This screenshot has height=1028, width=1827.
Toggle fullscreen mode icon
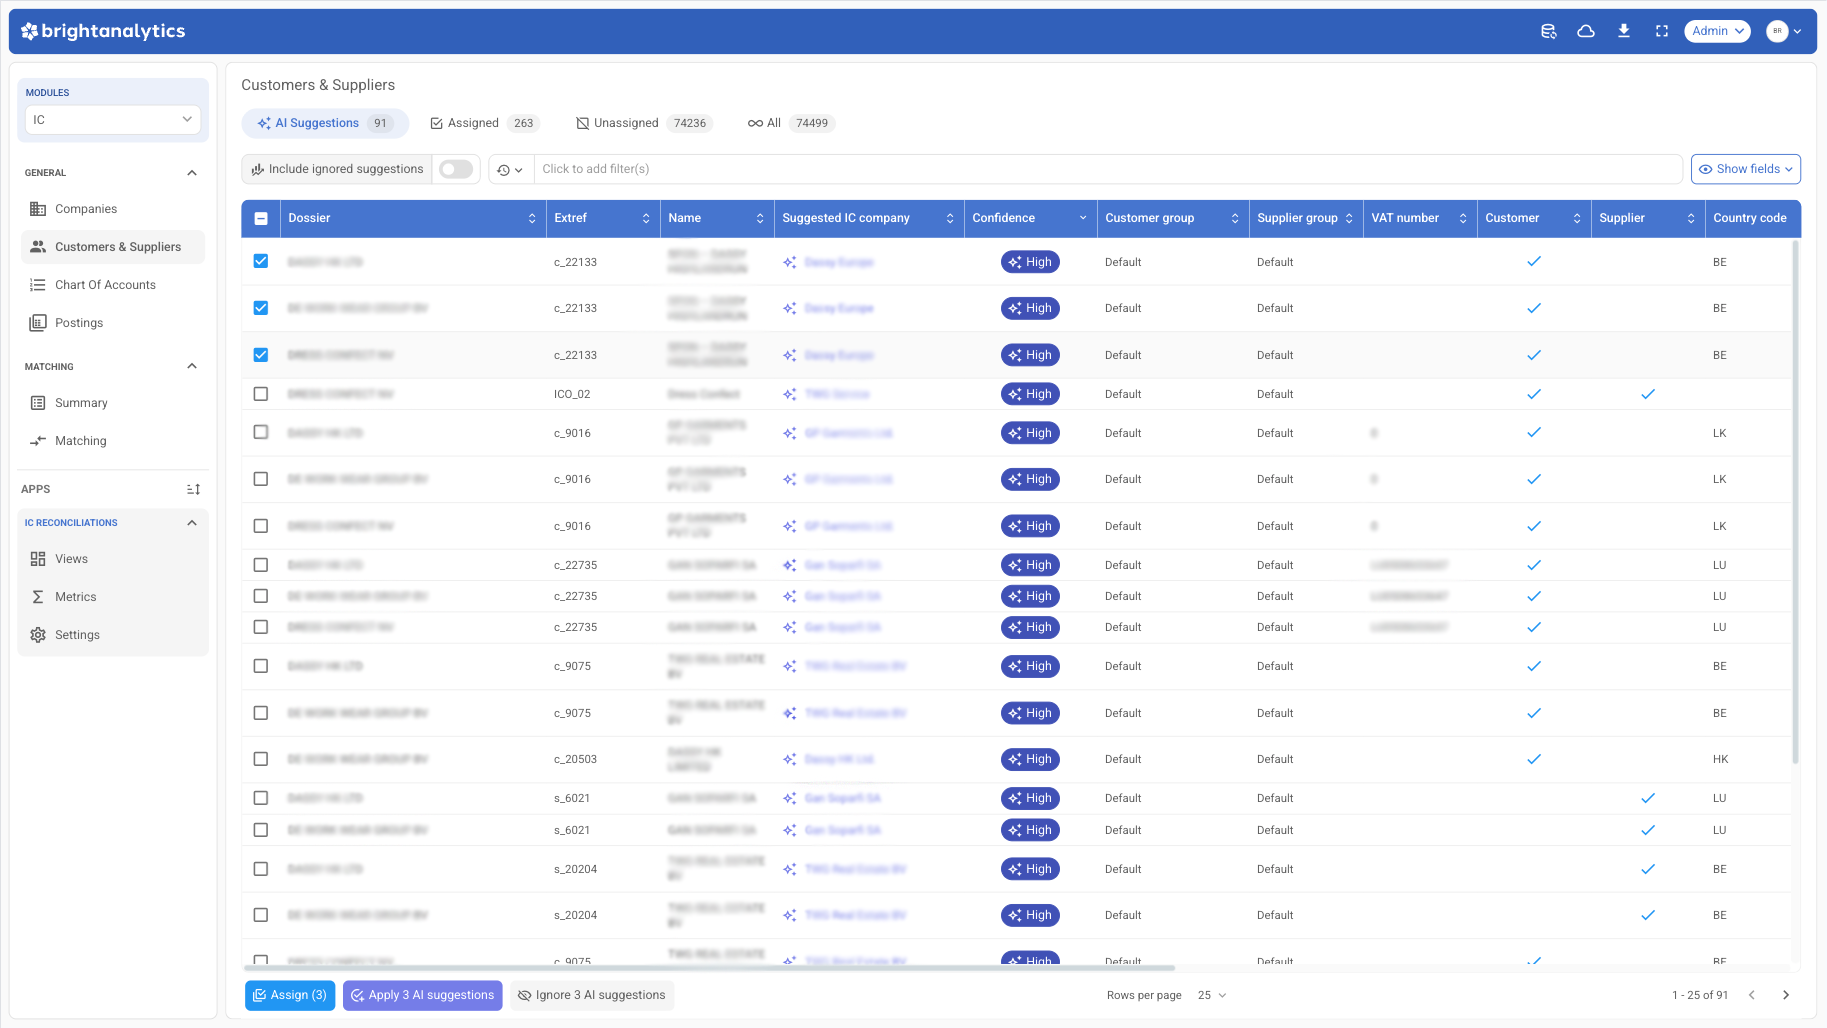point(1662,31)
